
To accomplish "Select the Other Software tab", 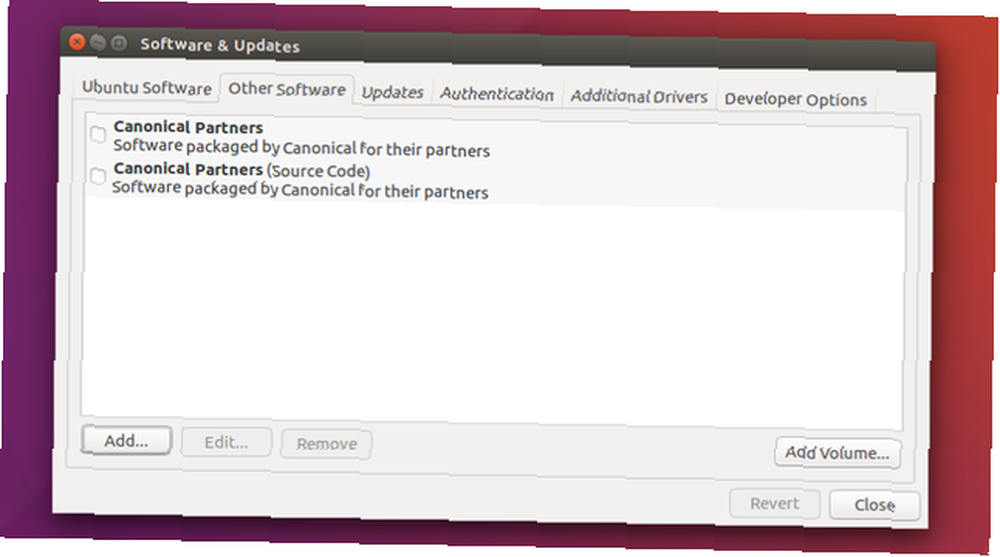I will tap(287, 89).
